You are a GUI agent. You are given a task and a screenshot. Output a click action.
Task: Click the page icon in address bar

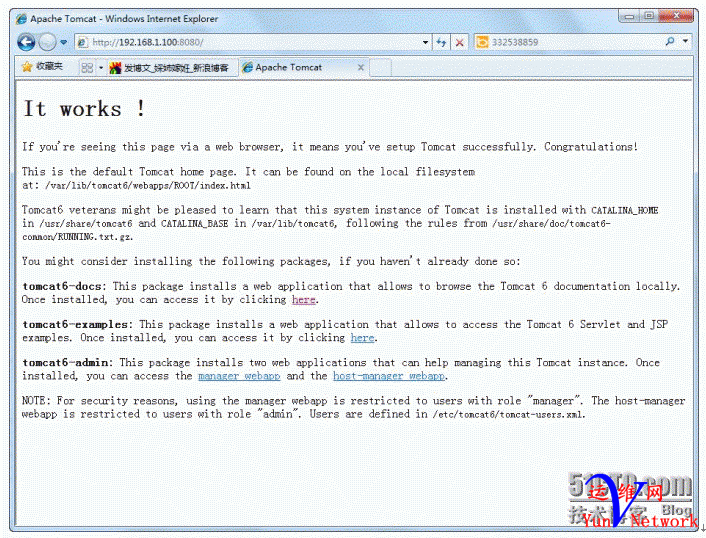82,42
